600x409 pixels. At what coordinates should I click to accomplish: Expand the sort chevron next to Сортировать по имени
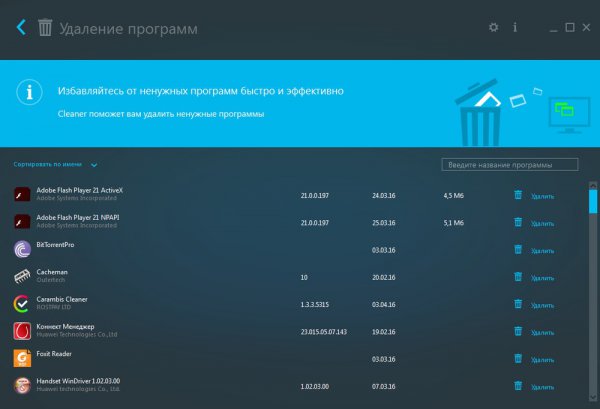point(94,165)
